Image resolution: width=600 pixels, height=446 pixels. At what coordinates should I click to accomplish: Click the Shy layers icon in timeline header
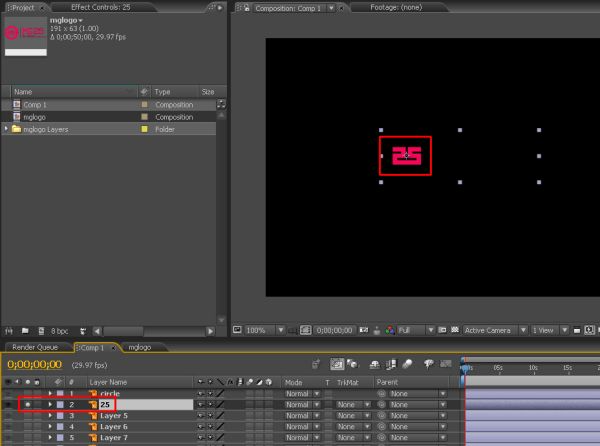(x=374, y=365)
